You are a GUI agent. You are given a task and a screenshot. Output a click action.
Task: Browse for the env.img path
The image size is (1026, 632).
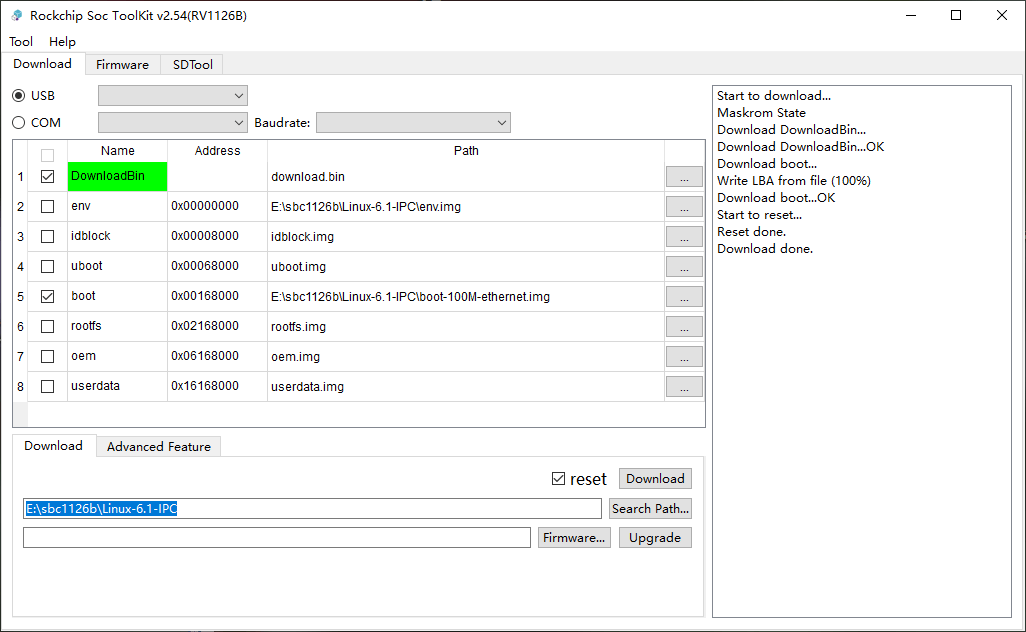[x=684, y=207]
